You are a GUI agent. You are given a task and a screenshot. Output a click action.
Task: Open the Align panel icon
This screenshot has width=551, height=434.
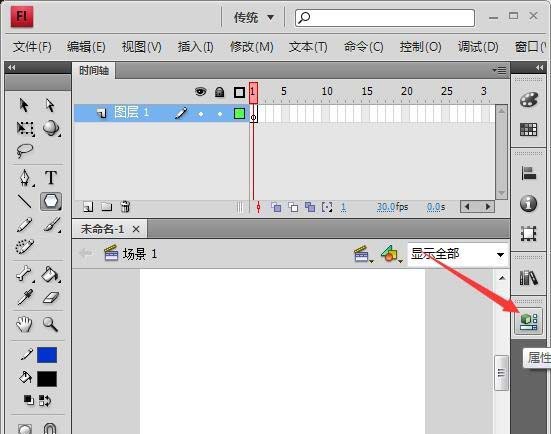pos(529,173)
